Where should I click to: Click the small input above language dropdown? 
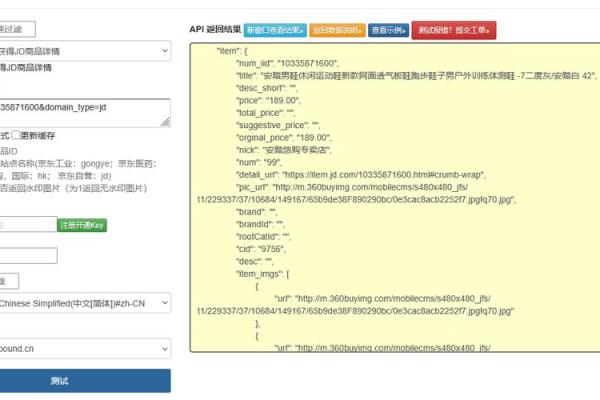(9, 281)
